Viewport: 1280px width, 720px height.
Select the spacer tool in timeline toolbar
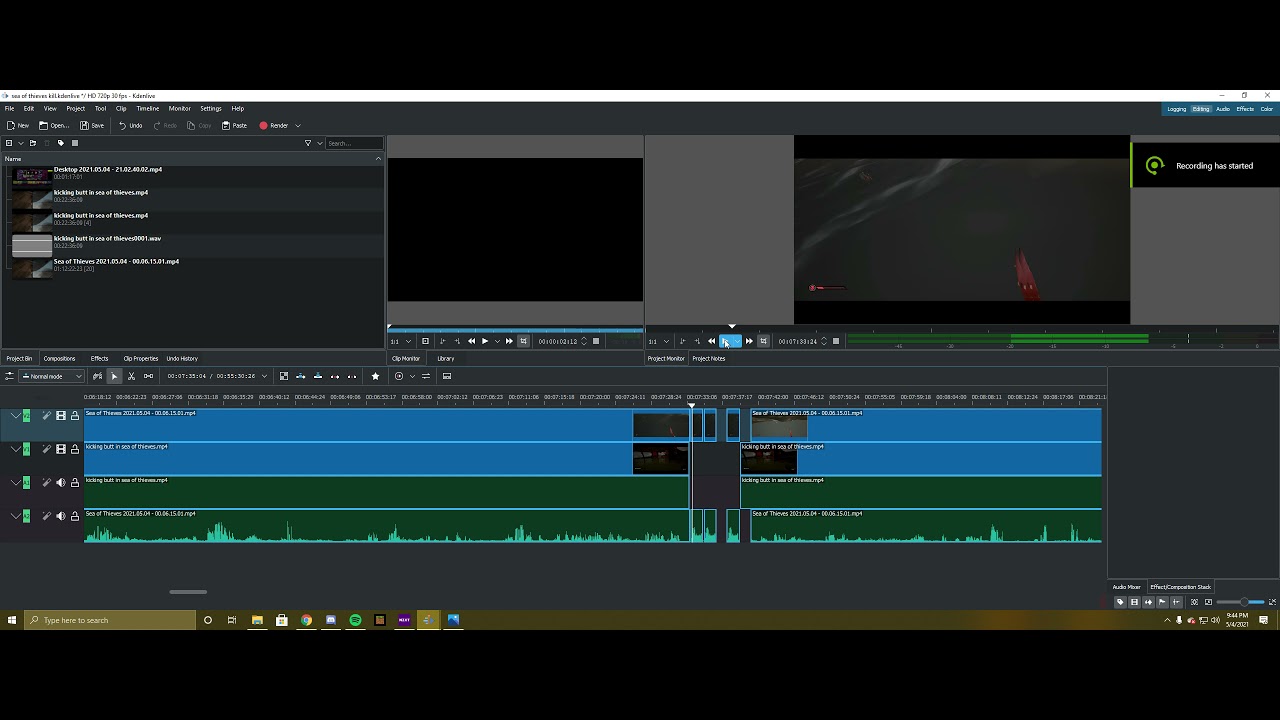(148, 376)
